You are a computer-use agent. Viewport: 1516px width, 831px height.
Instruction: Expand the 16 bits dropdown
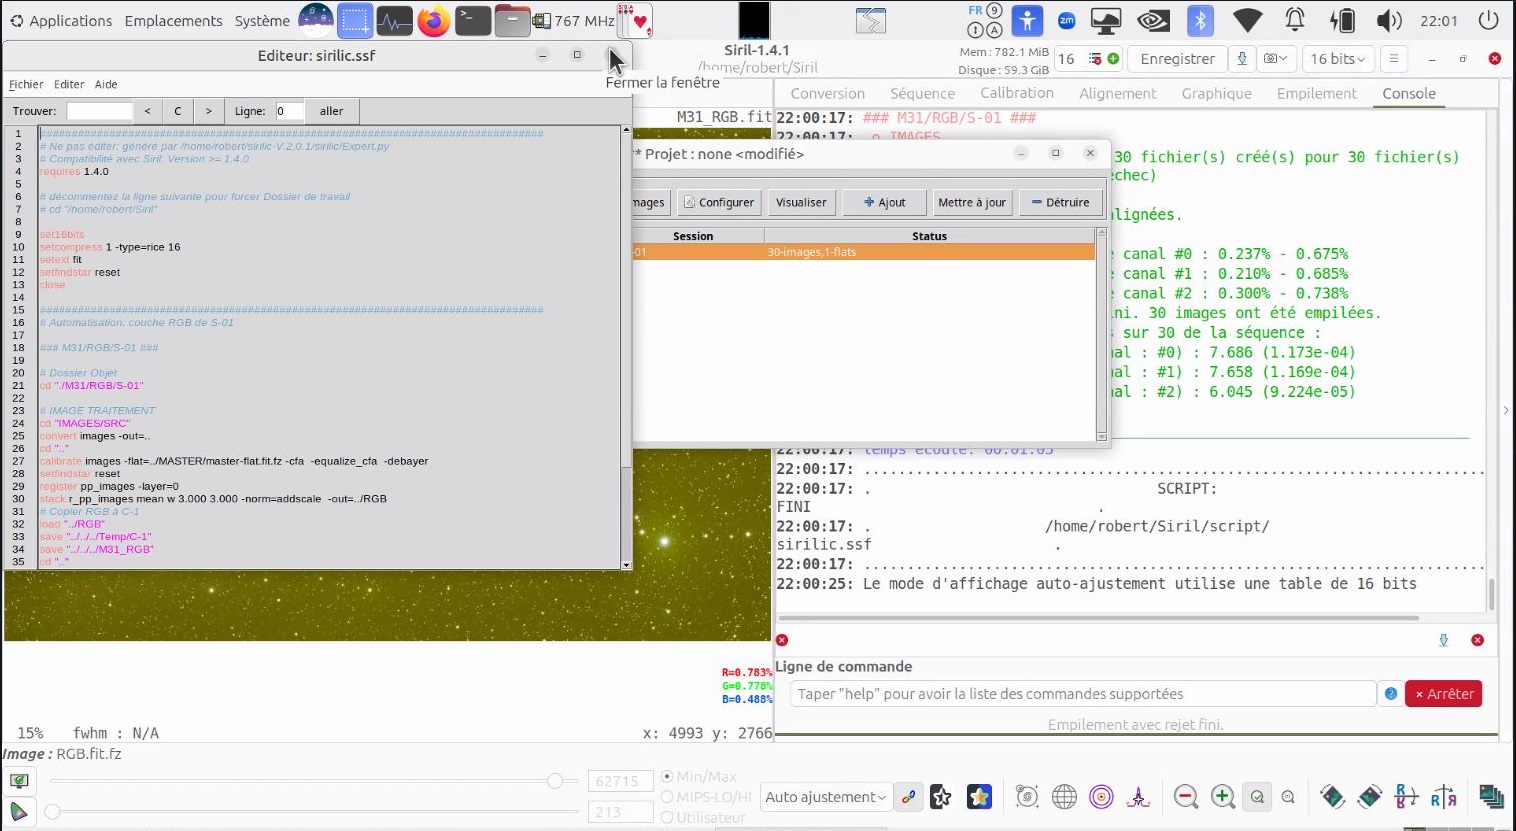coord(1337,59)
